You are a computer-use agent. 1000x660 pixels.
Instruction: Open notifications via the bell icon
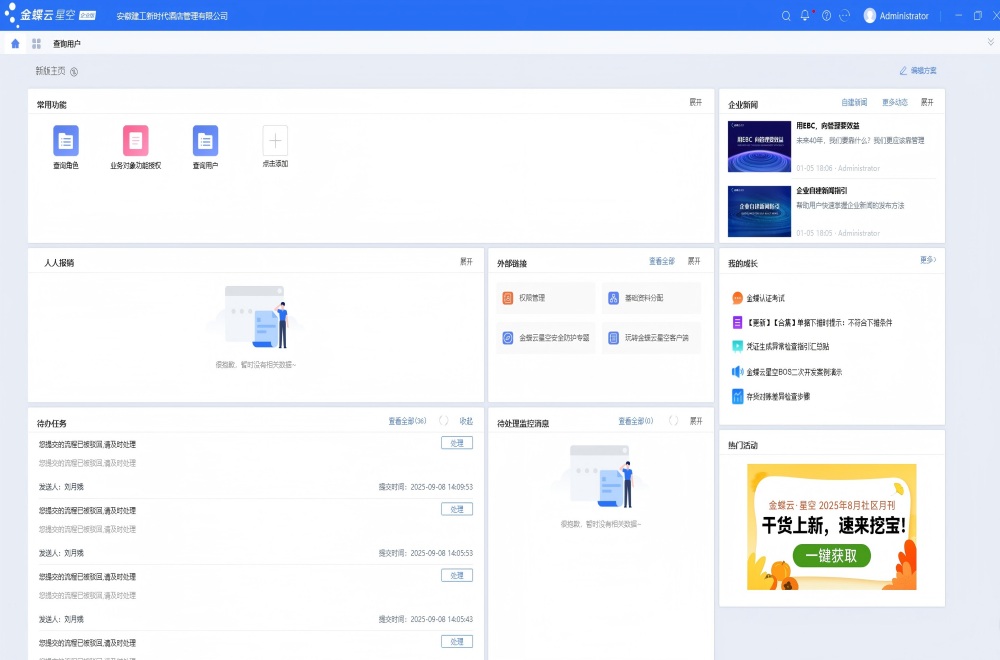pyautogui.click(x=806, y=15)
